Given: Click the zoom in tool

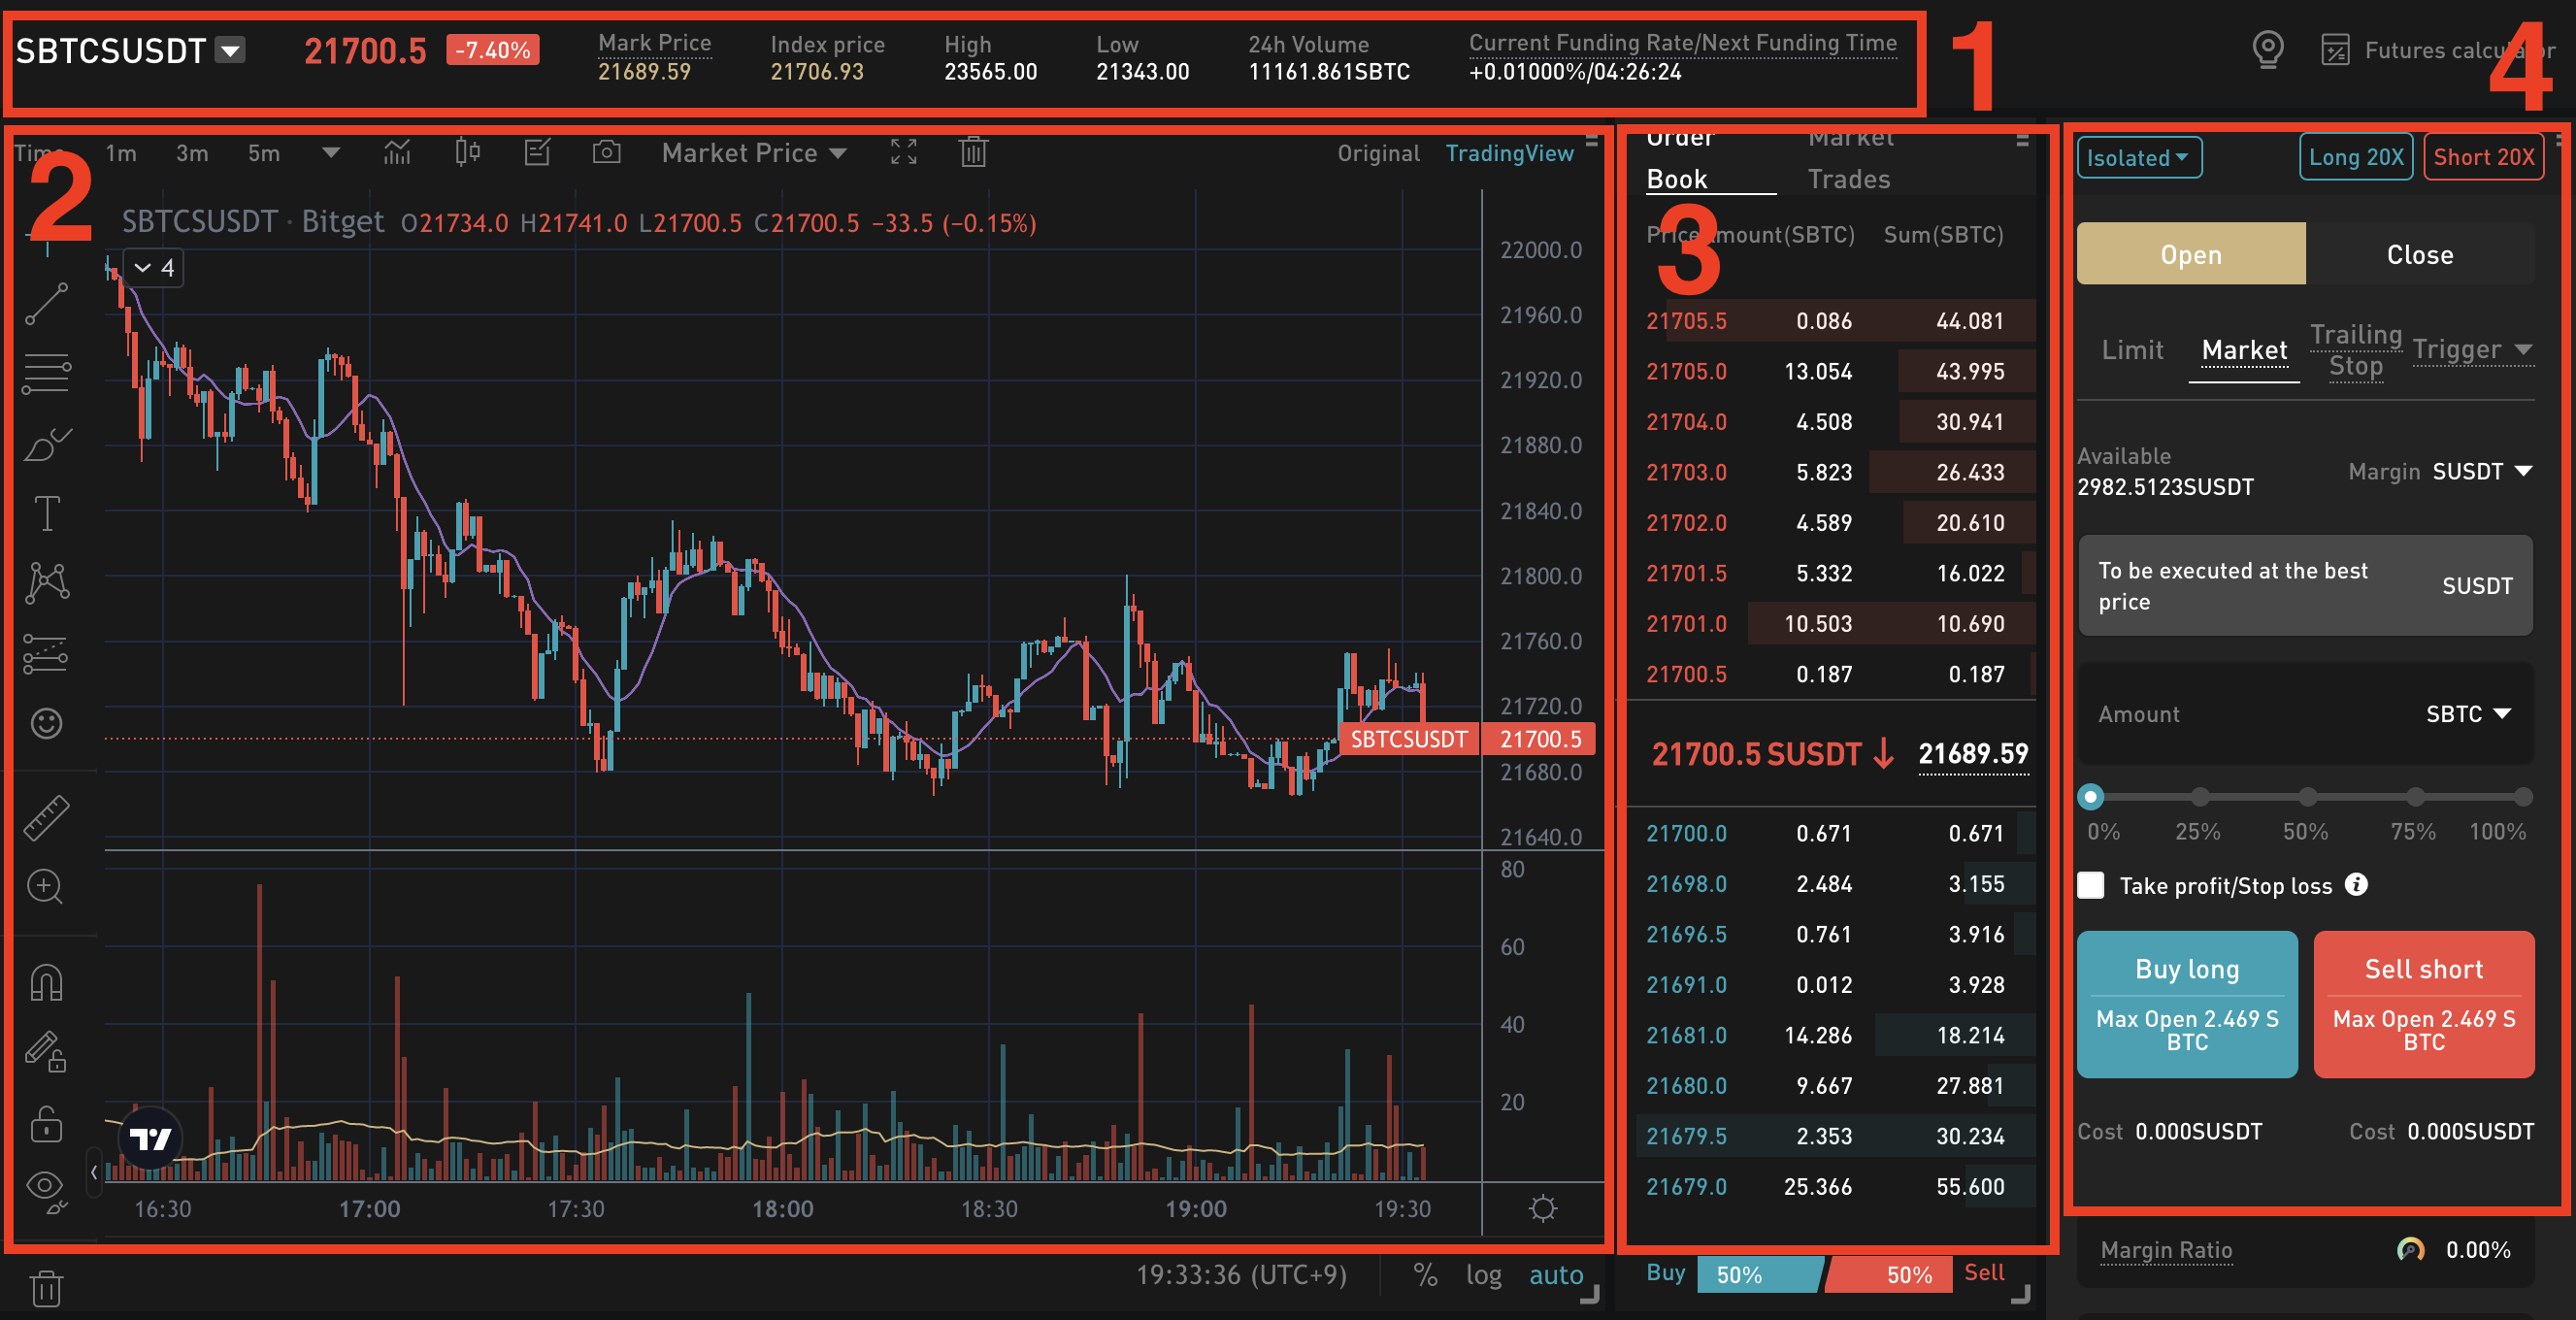Looking at the screenshot, I should (x=46, y=886).
